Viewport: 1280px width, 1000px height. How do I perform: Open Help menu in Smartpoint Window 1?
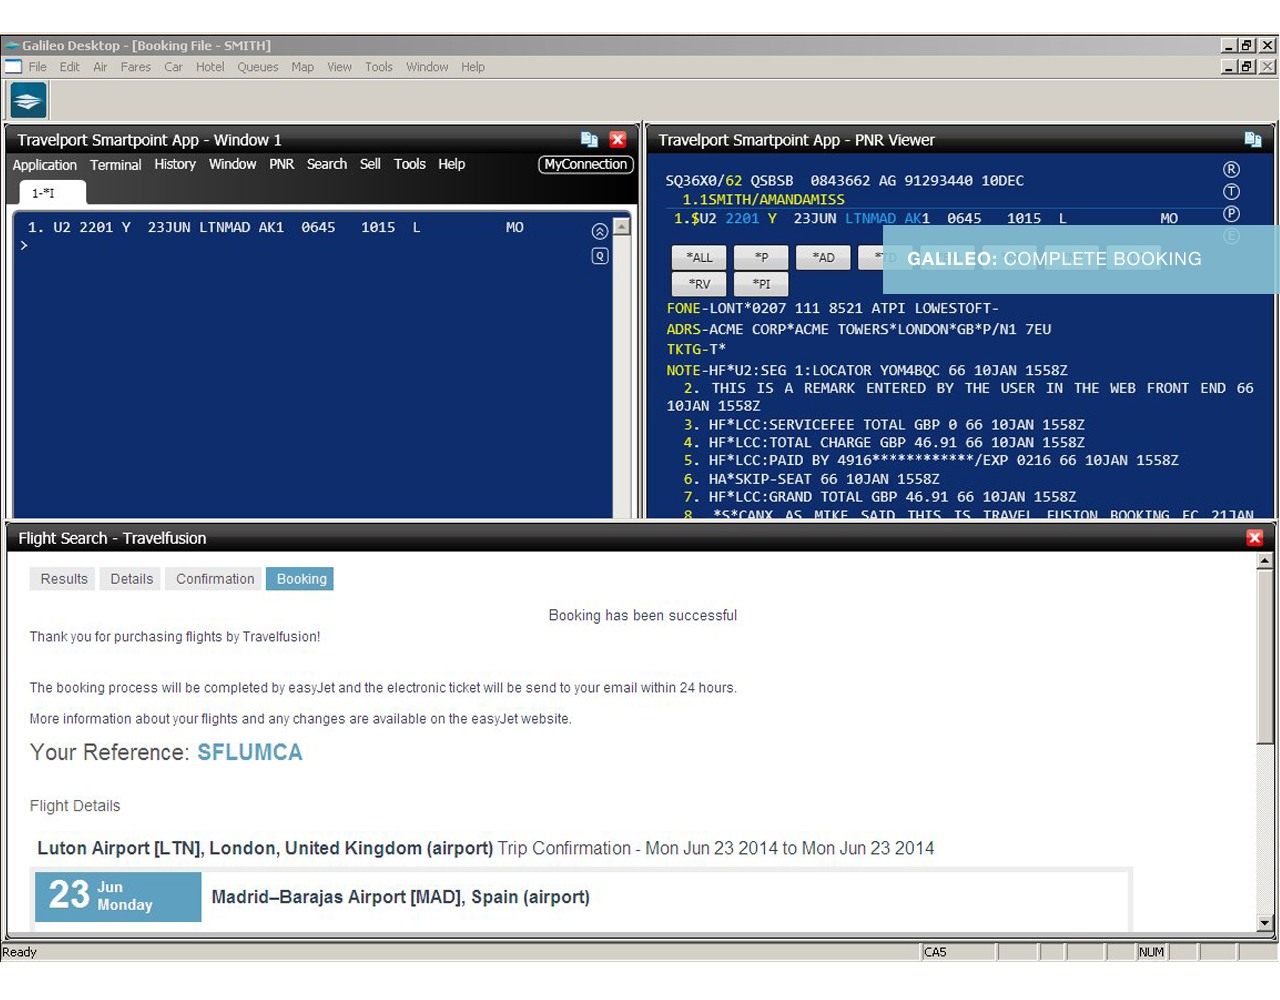pos(452,164)
